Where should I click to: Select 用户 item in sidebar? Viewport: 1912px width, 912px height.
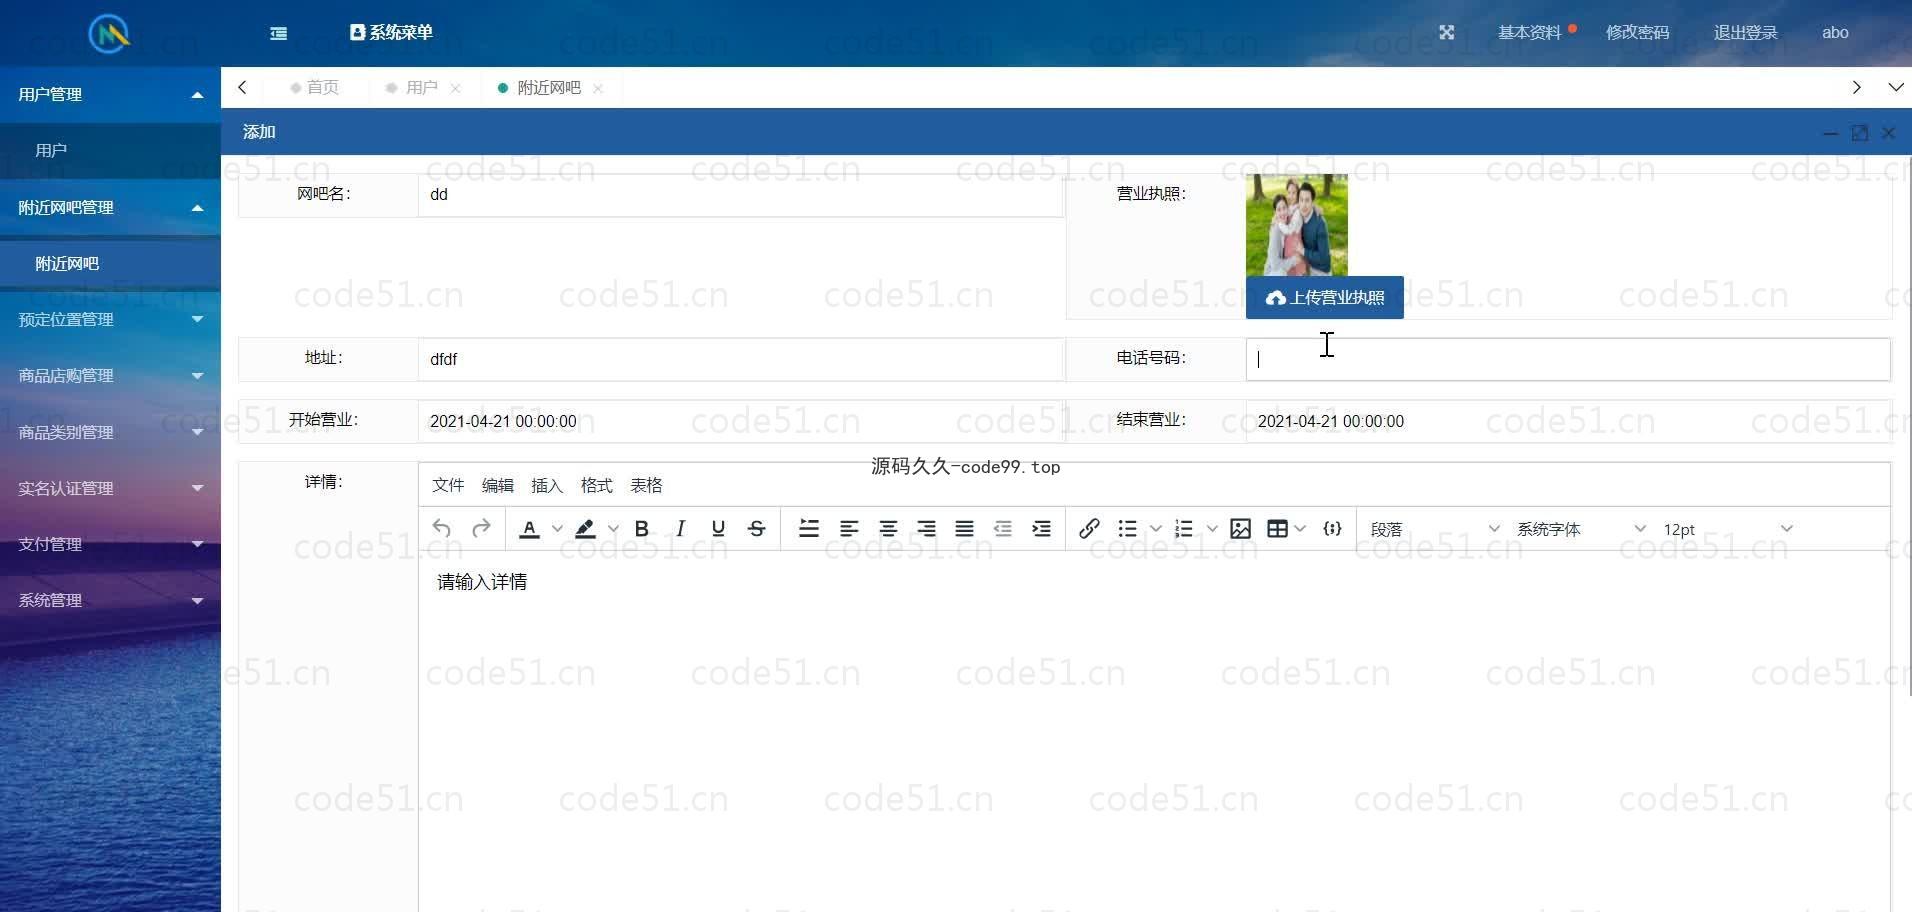pos(110,150)
